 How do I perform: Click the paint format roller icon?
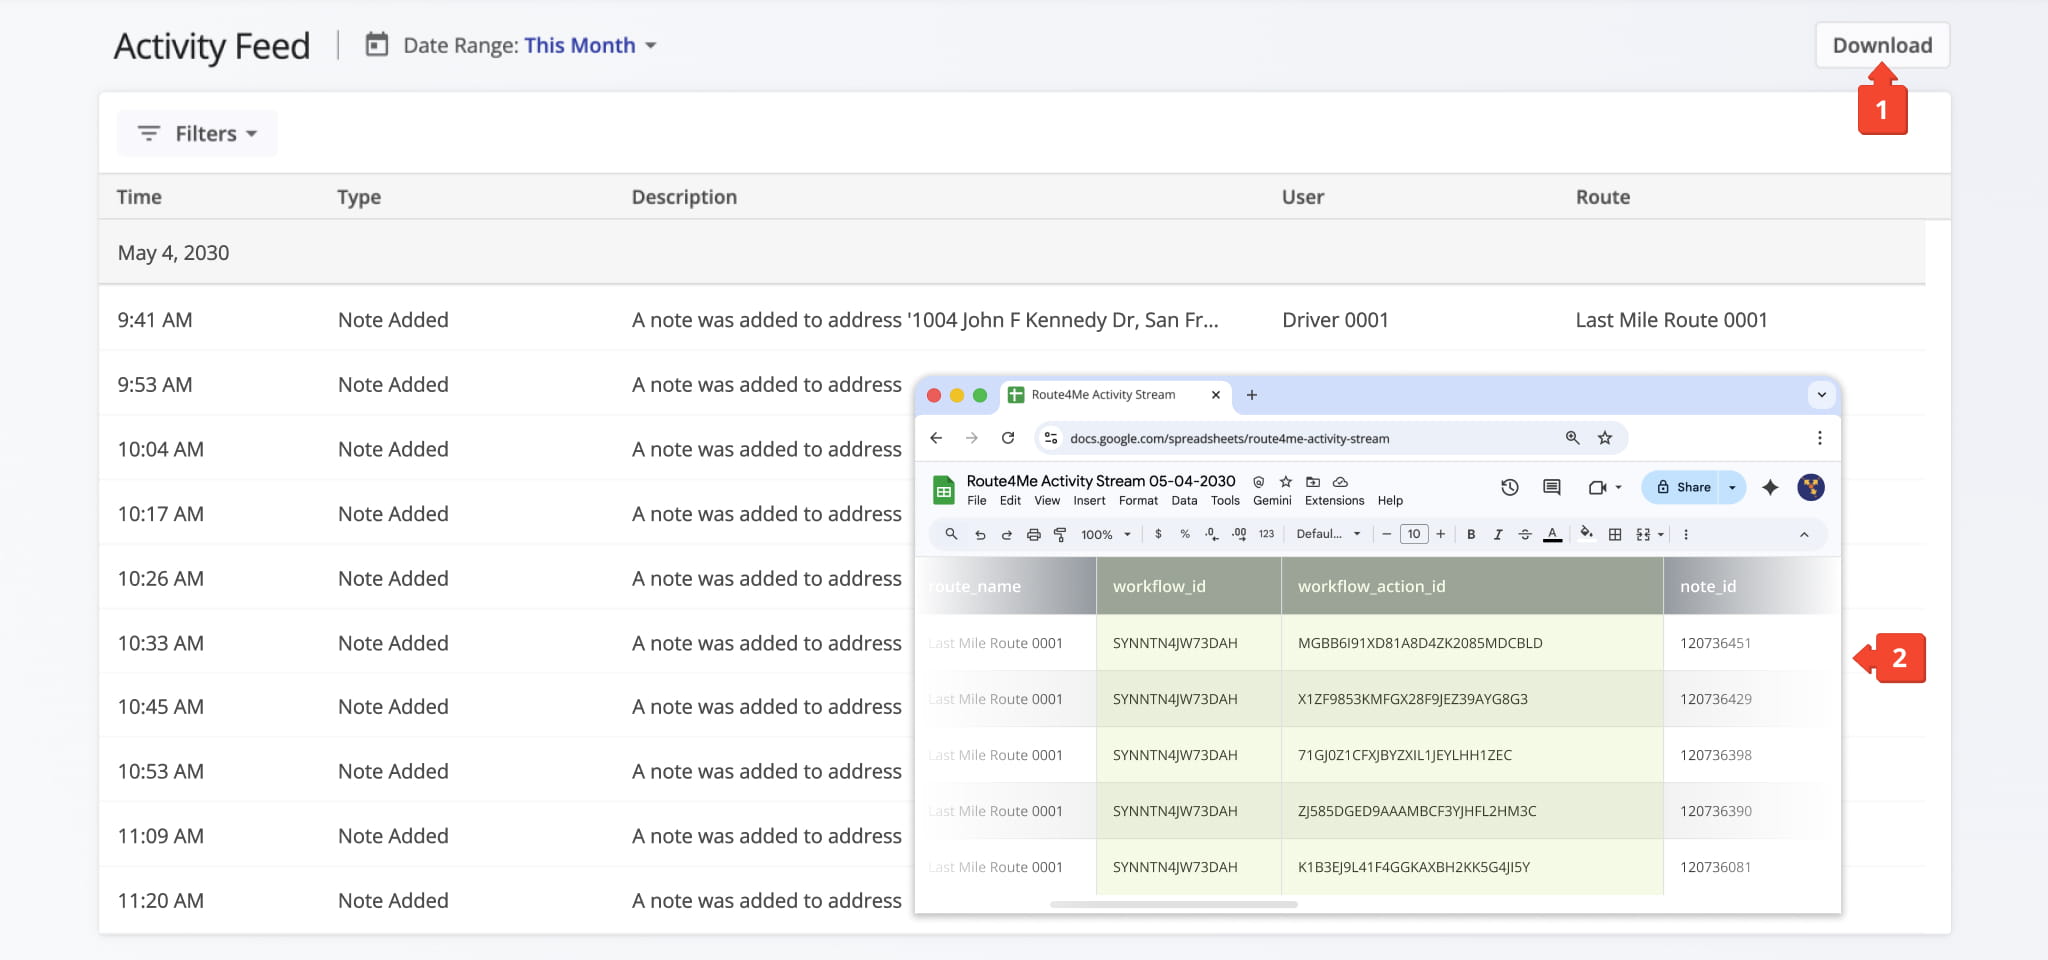click(x=1060, y=534)
